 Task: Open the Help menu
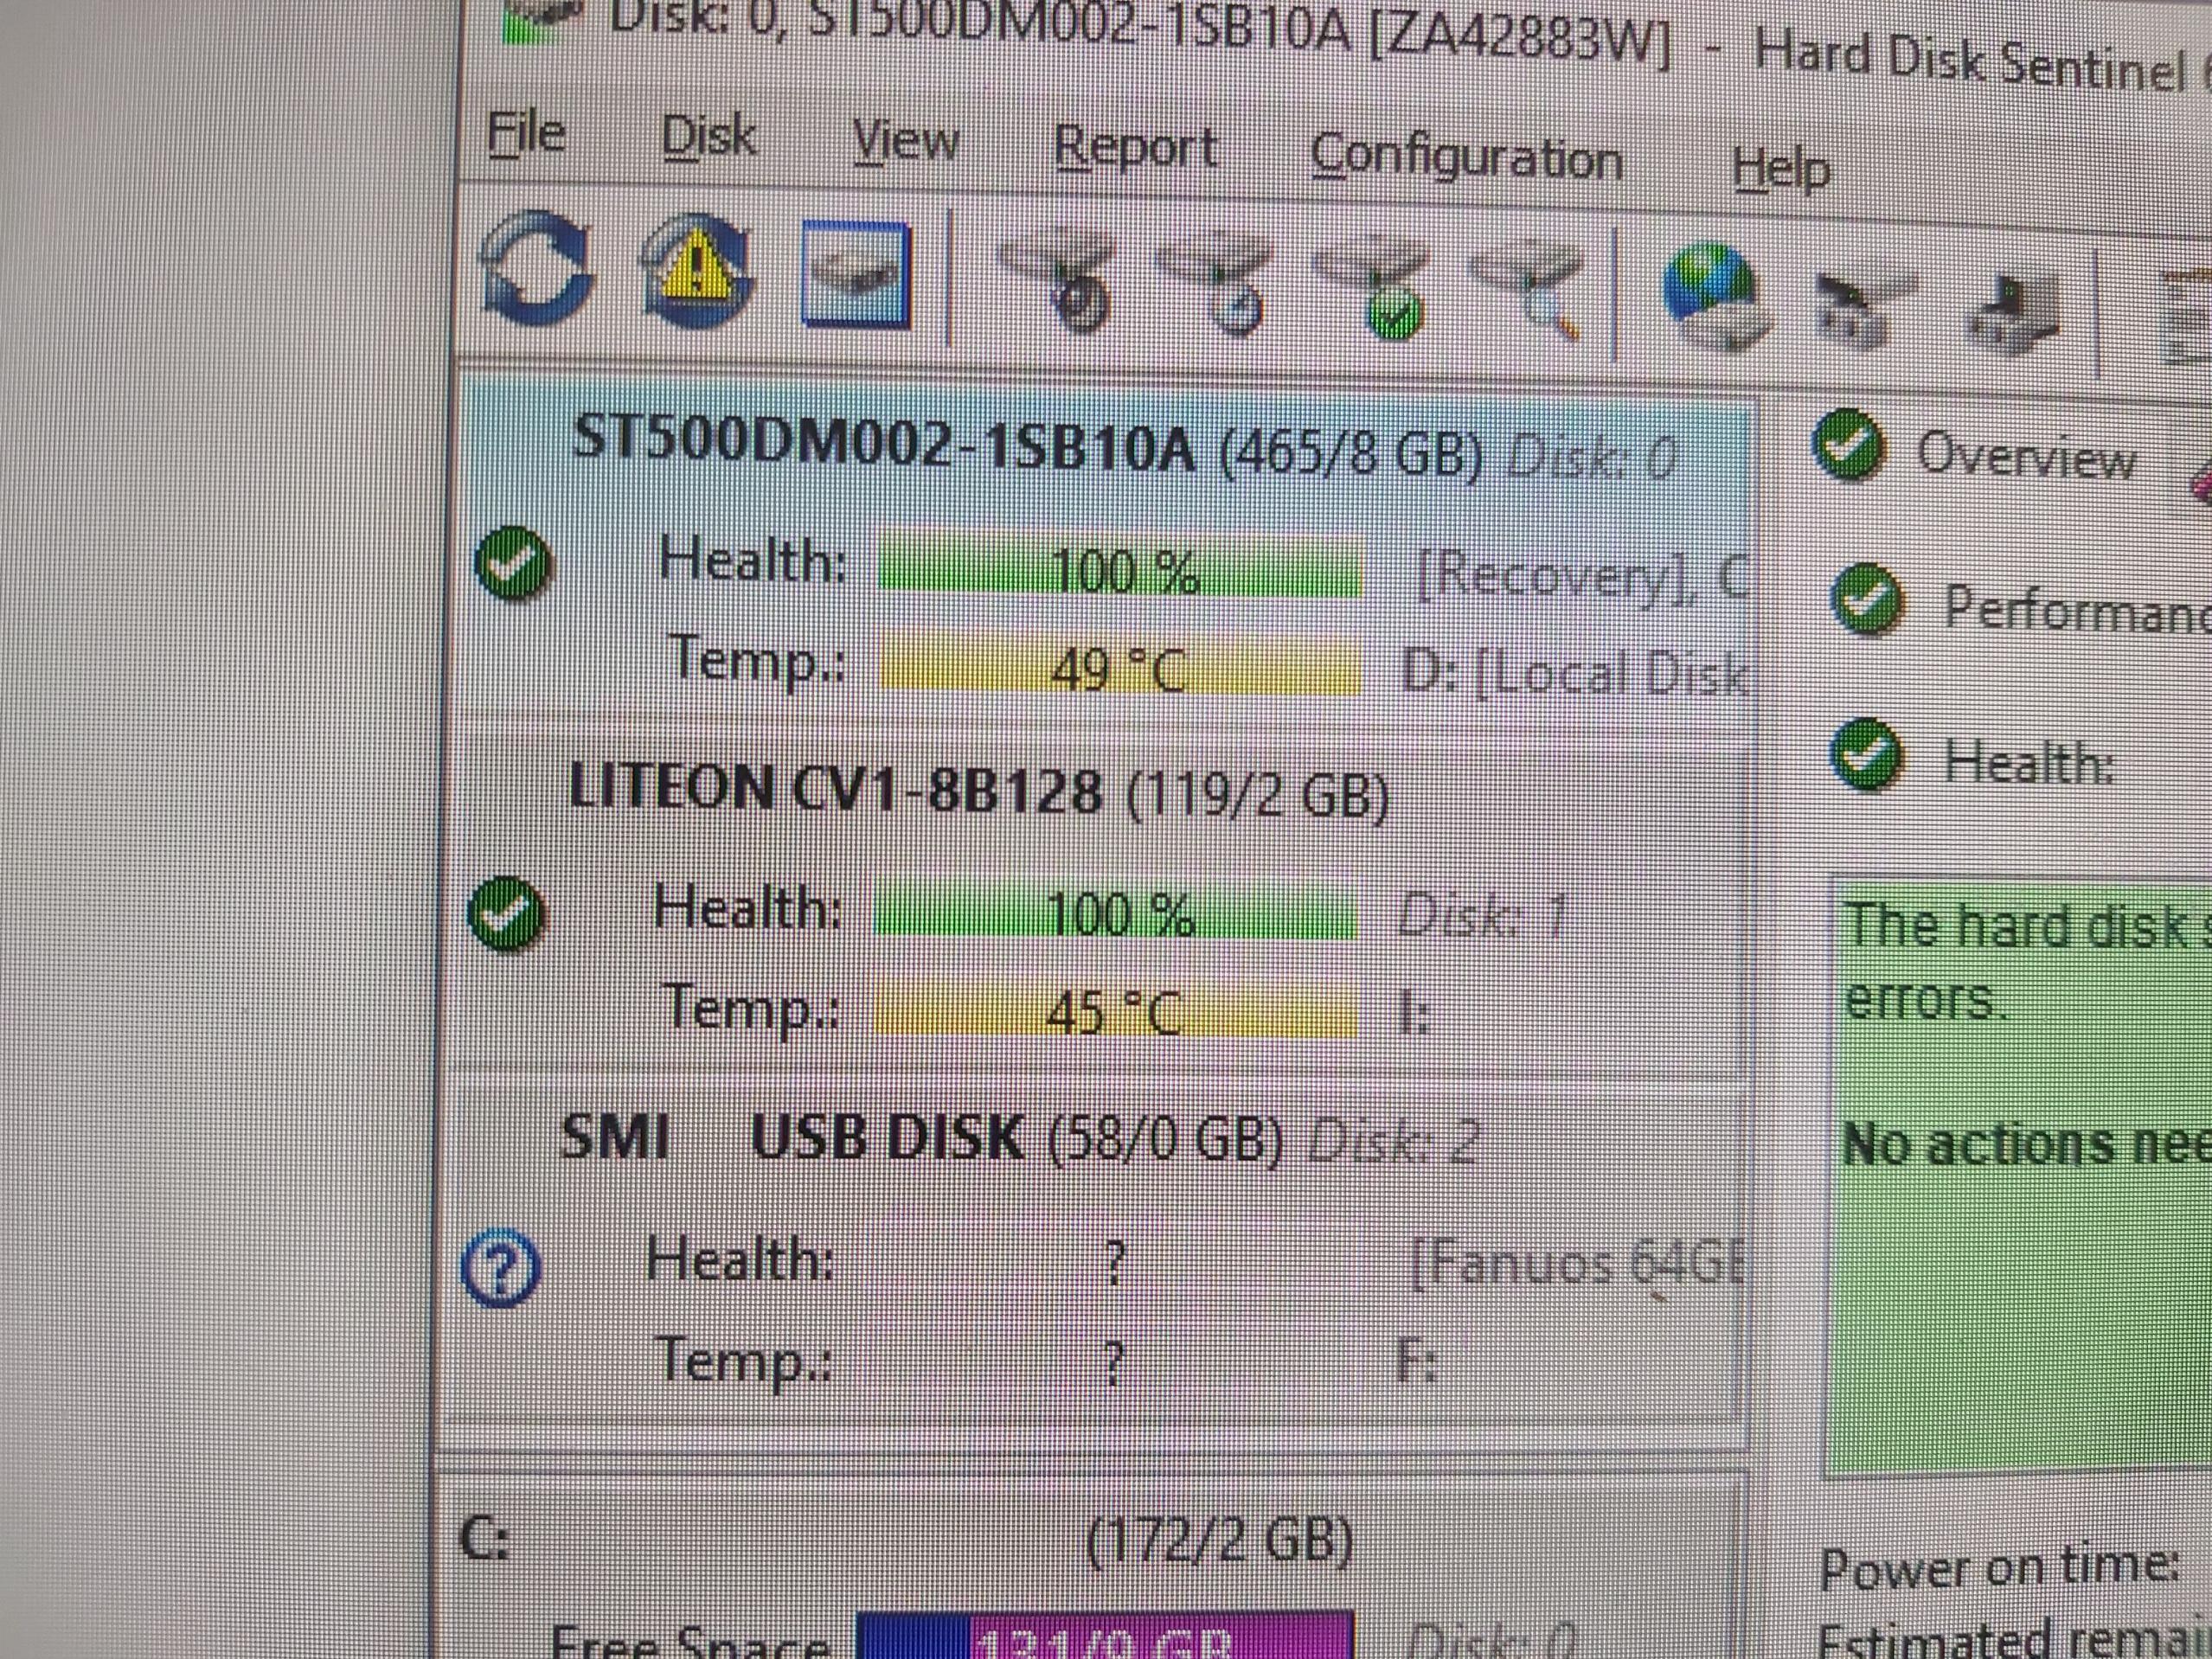(1780, 167)
